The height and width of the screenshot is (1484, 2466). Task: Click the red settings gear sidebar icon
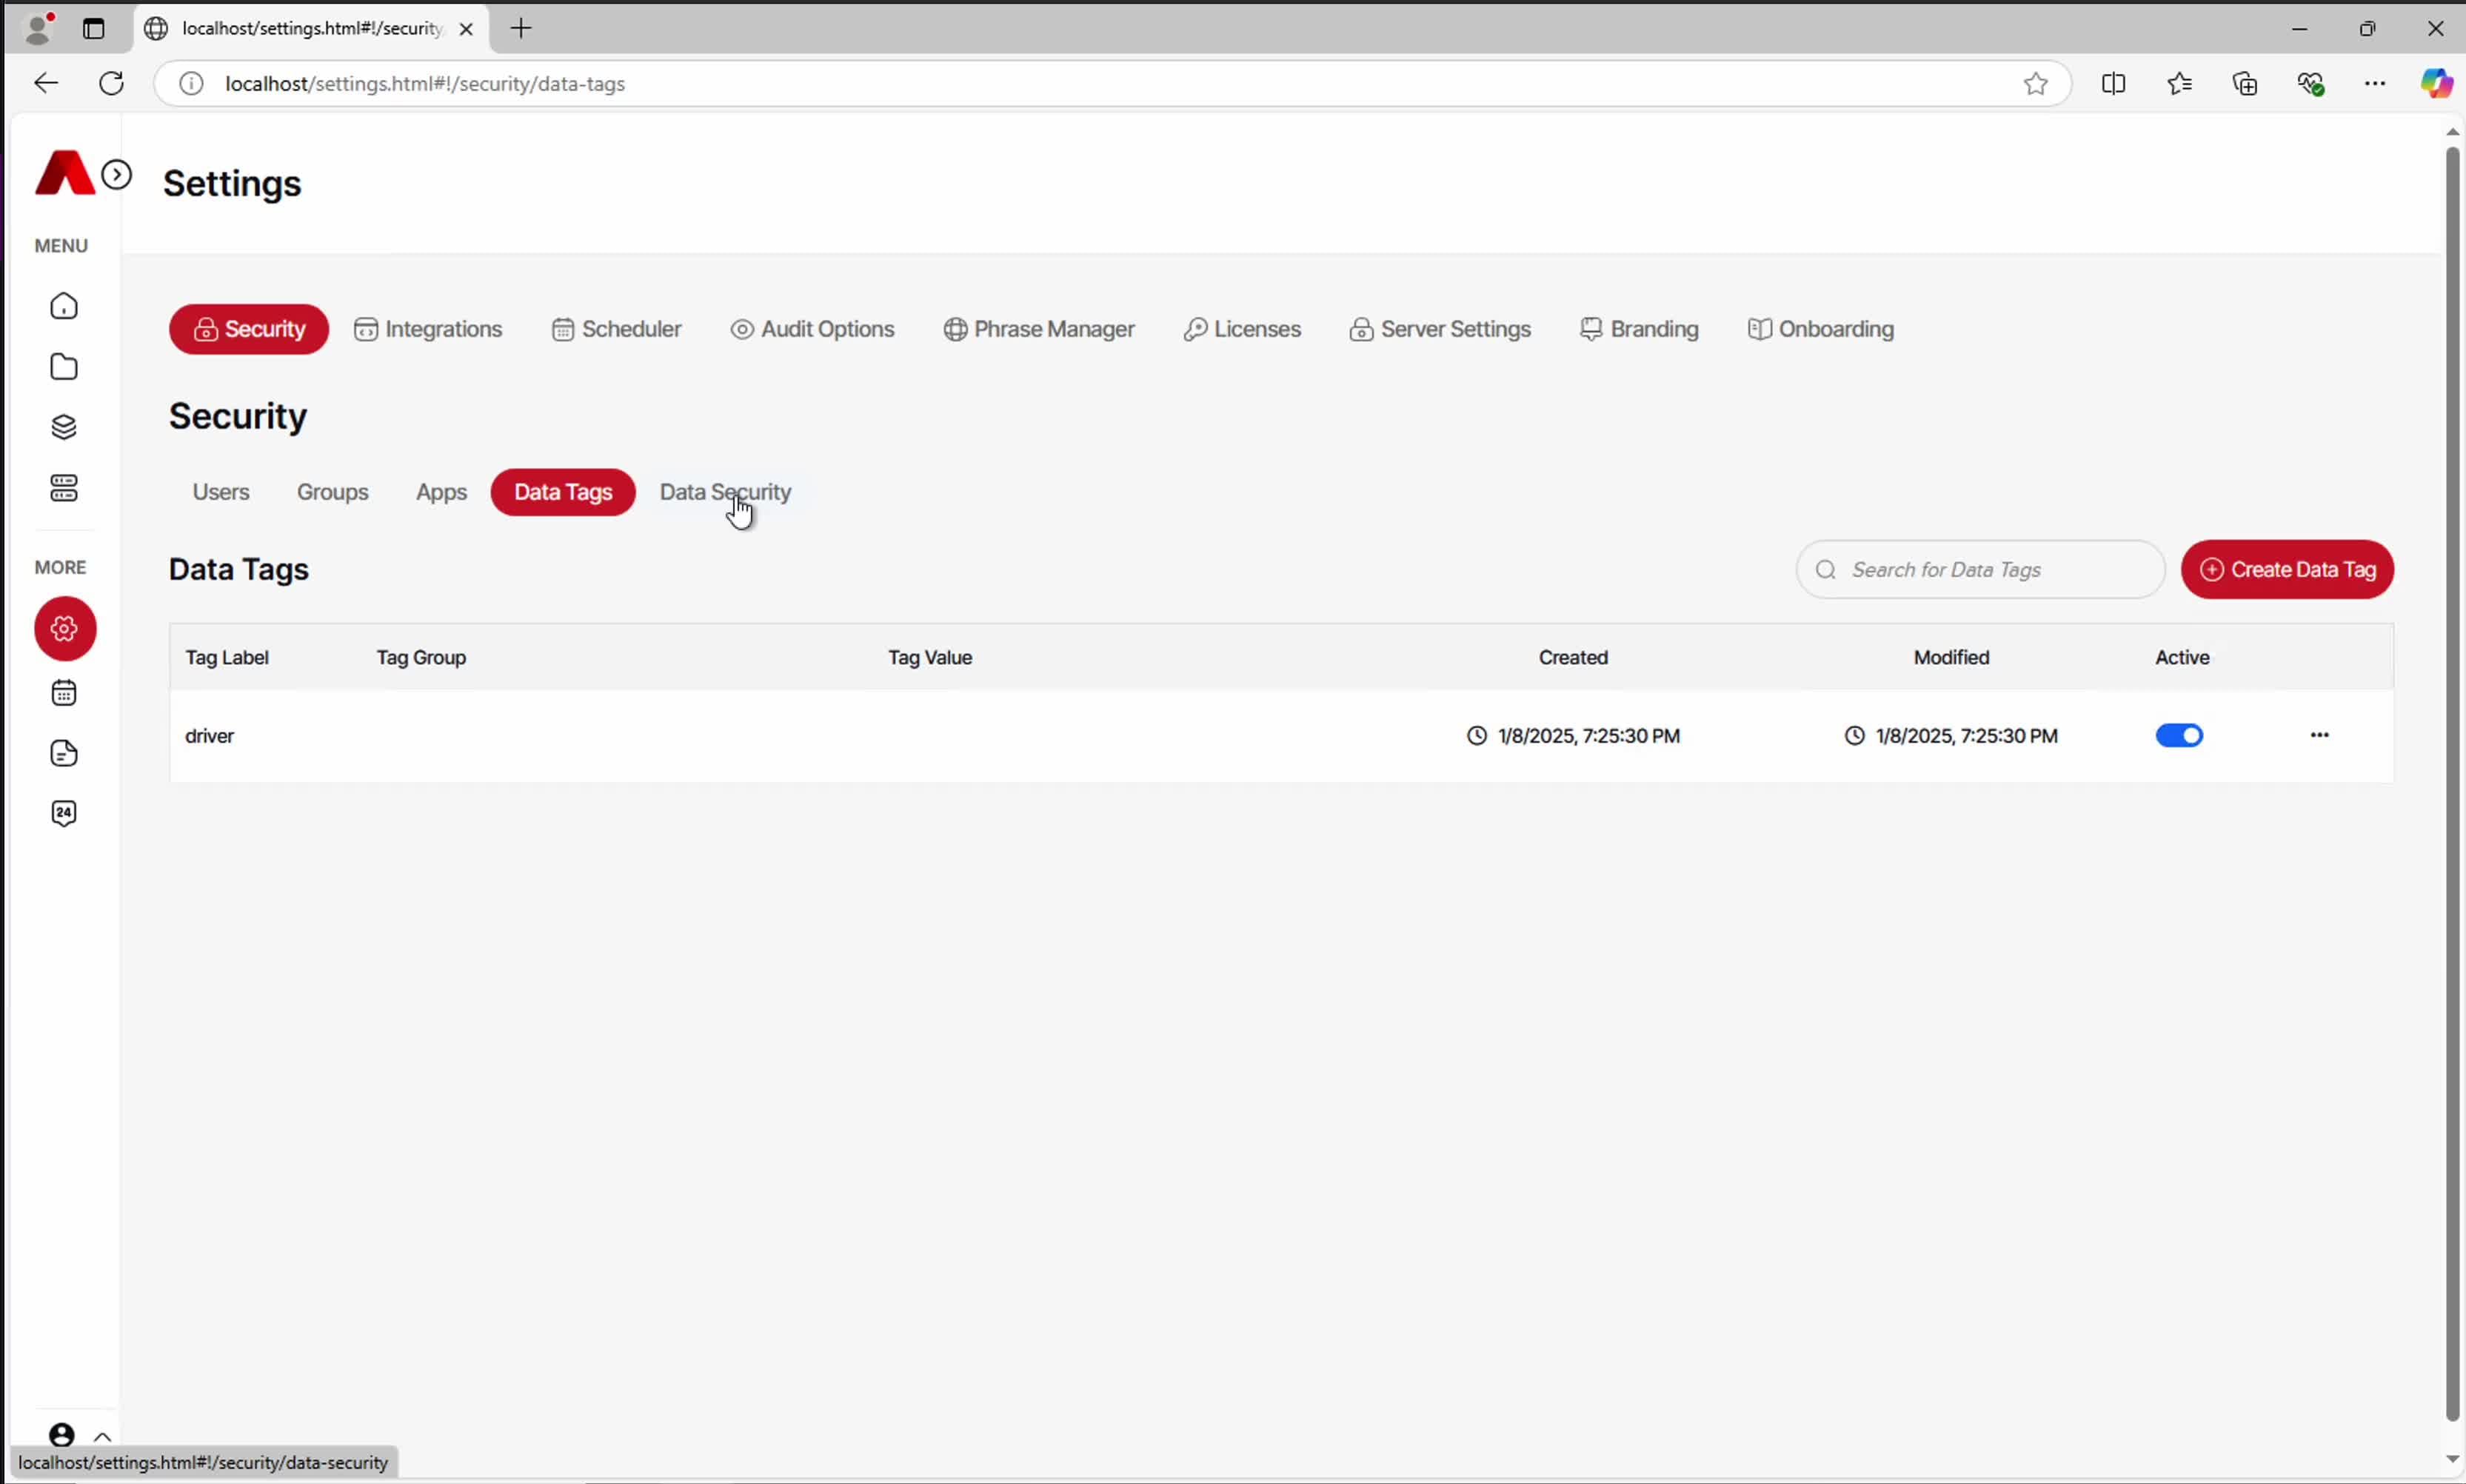[65, 629]
